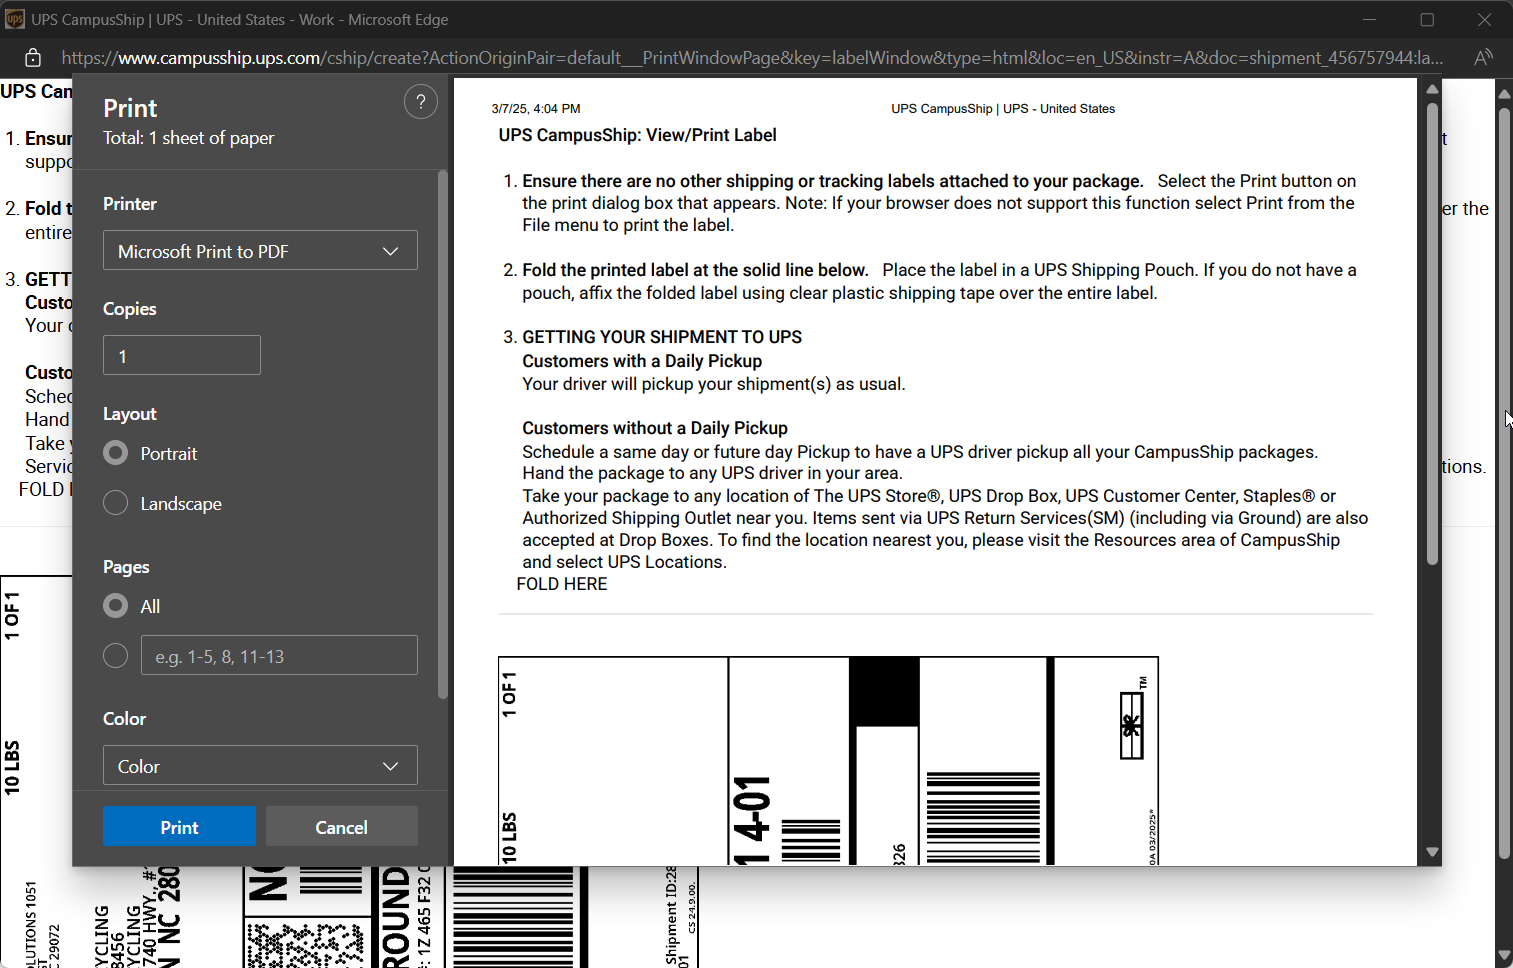
Task: Cancel the print dialog
Action: click(x=341, y=827)
